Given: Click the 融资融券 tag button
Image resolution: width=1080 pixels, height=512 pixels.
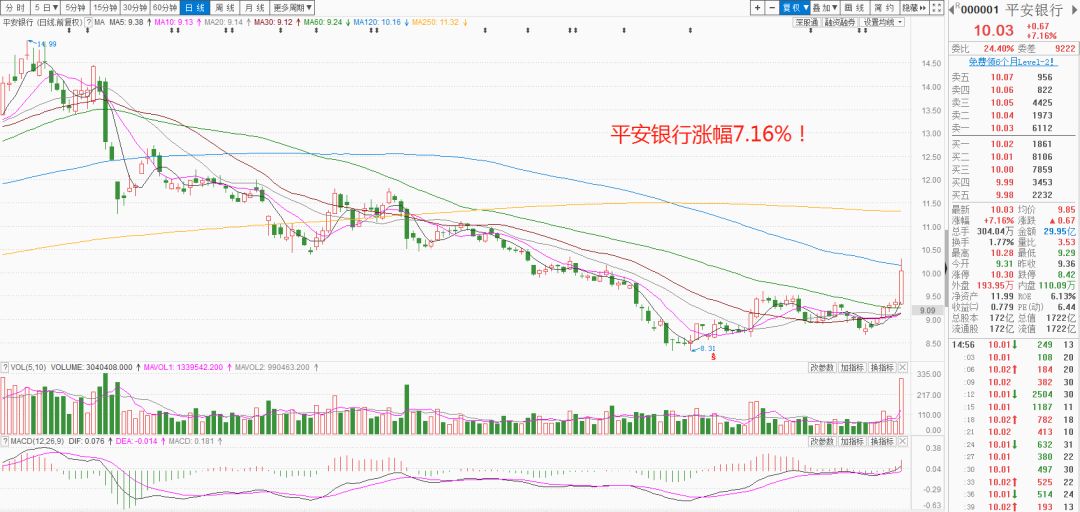Looking at the screenshot, I should point(840,22).
